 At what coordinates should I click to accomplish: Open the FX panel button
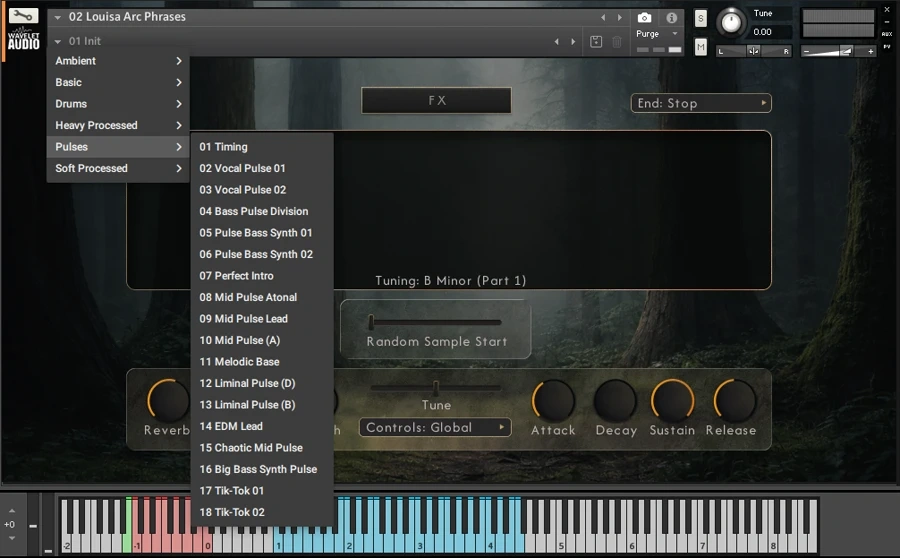pyautogui.click(x=436, y=100)
